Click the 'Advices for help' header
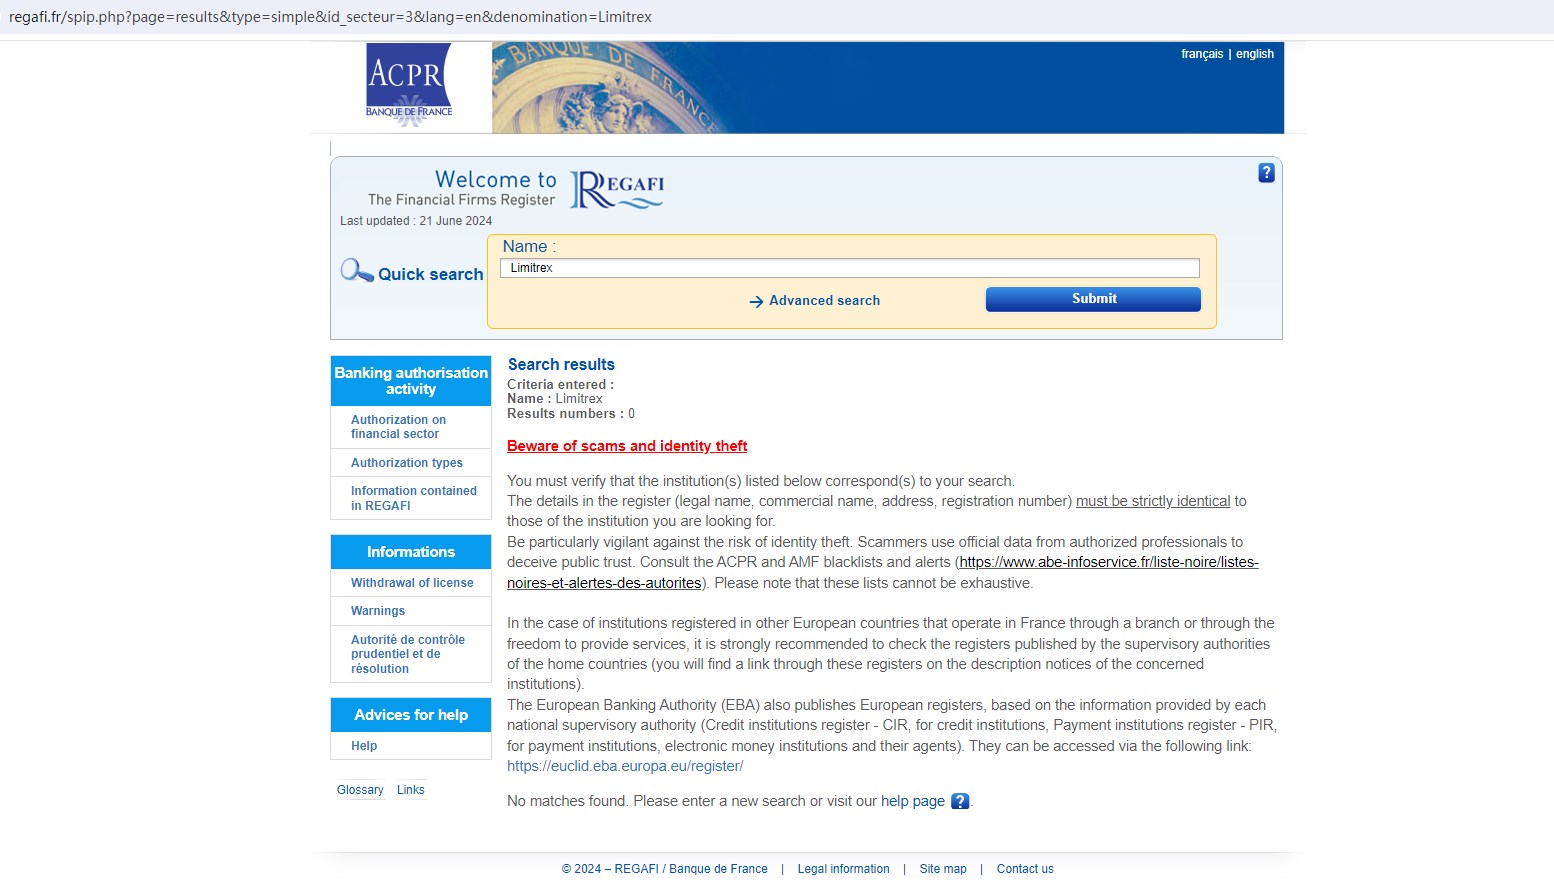Image resolution: width=1554 pixels, height=885 pixels. [x=411, y=715]
